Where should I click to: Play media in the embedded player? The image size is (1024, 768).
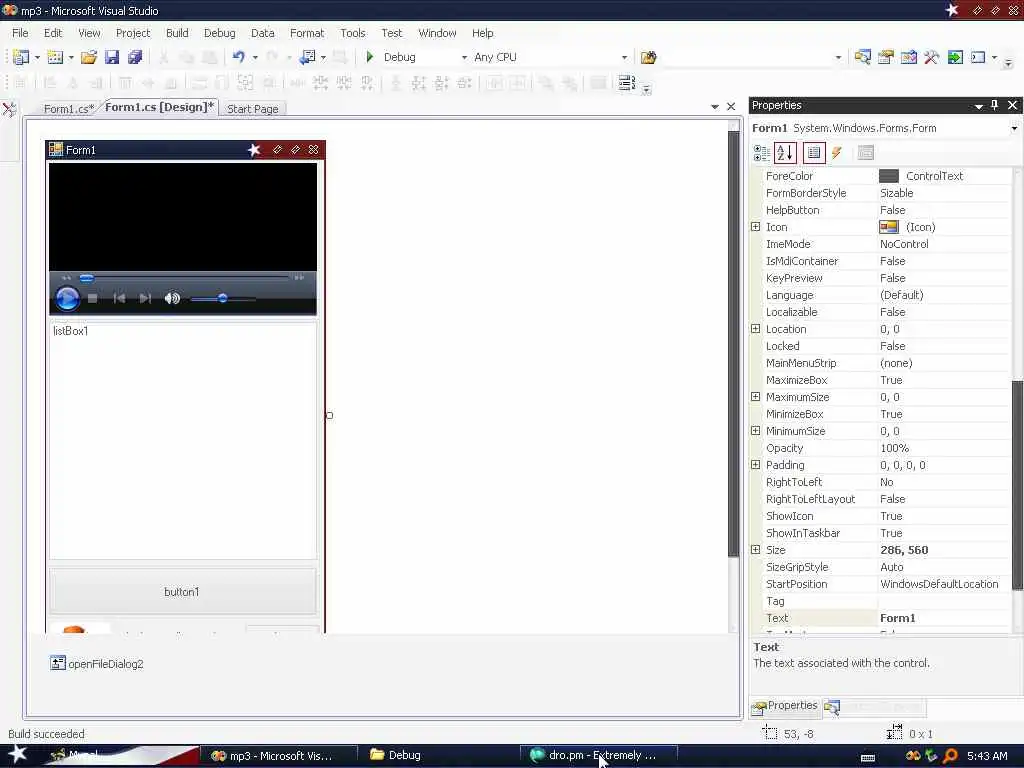pyautogui.click(x=67, y=298)
